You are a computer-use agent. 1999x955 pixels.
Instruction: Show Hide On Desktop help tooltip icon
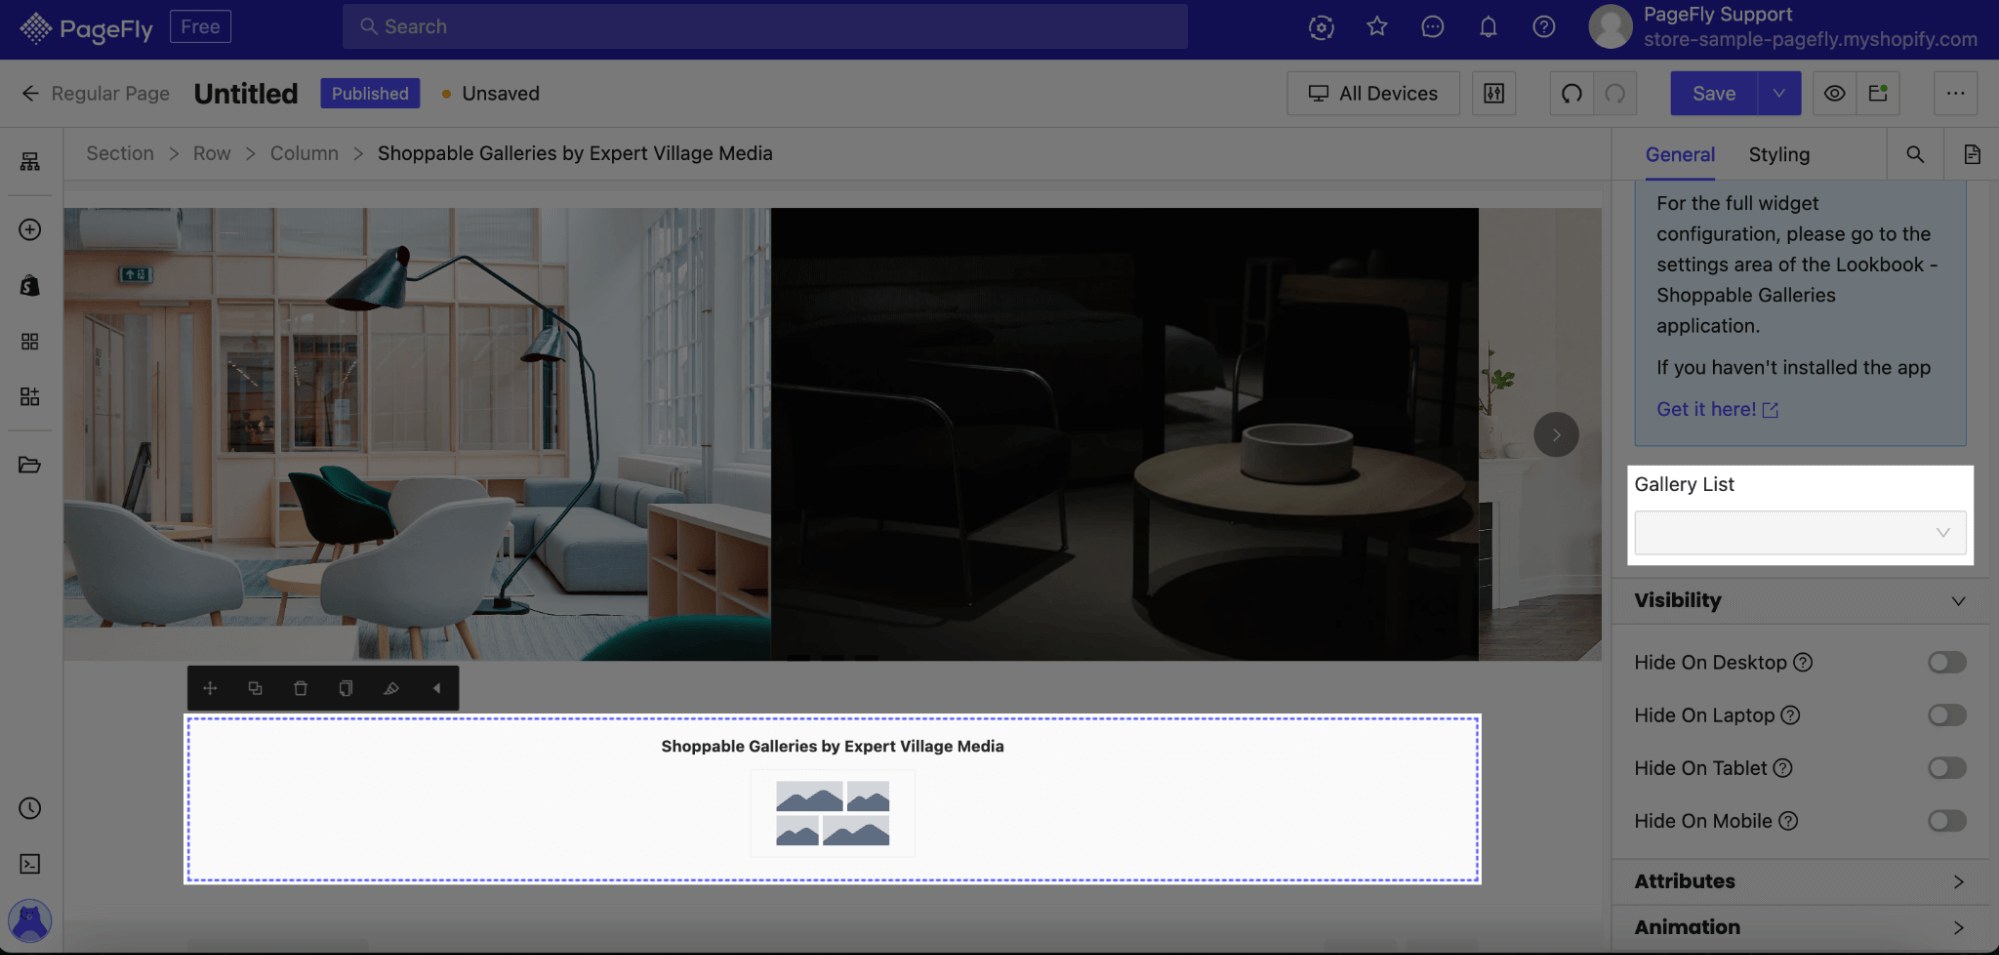pyautogui.click(x=1802, y=662)
